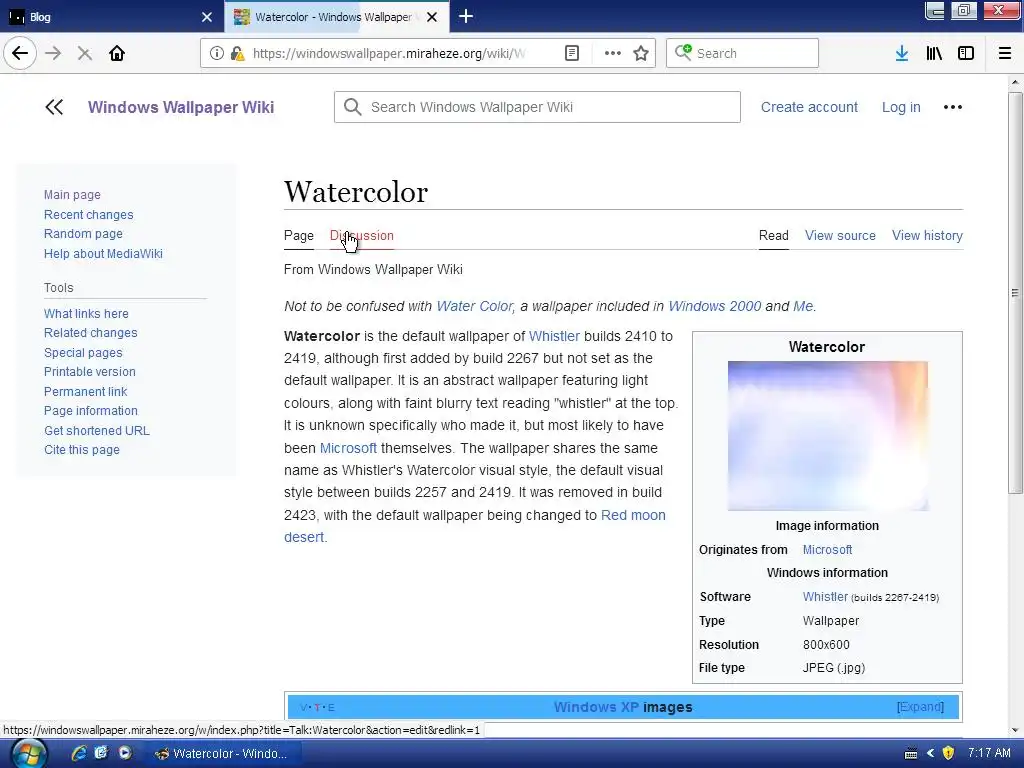This screenshot has height=768, width=1024.
Task: Expand the Windows XP images navbox
Action: click(x=920, y=707)
